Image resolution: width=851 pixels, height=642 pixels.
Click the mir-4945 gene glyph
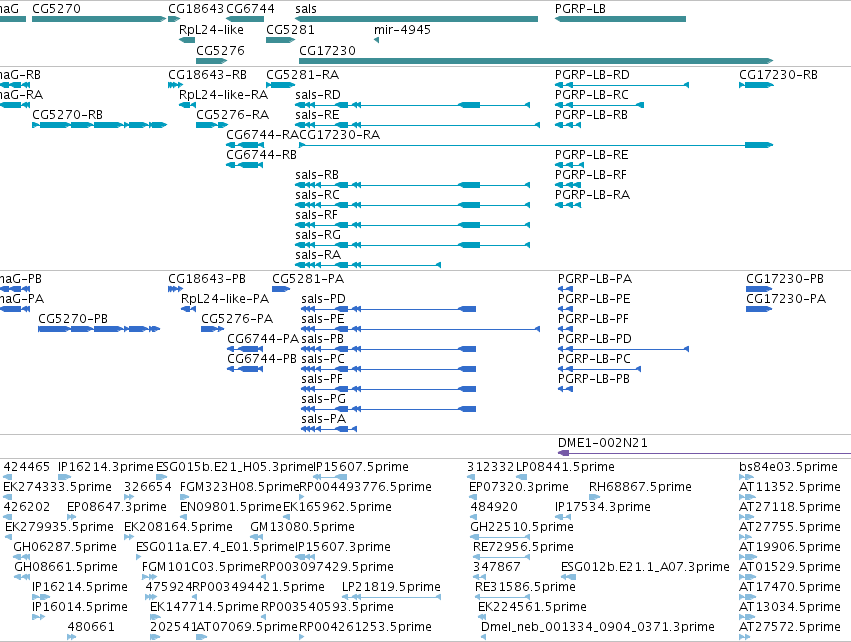pos(376,40)
